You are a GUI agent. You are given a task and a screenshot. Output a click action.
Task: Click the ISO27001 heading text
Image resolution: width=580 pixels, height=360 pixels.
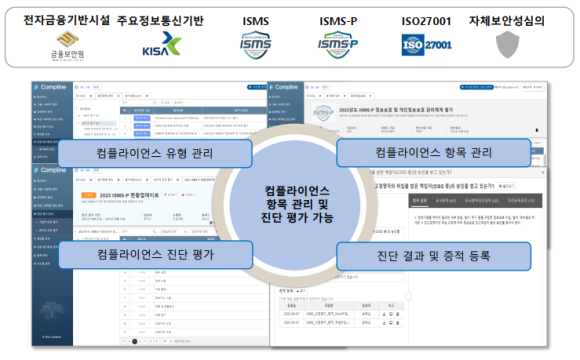pos(426,21)
